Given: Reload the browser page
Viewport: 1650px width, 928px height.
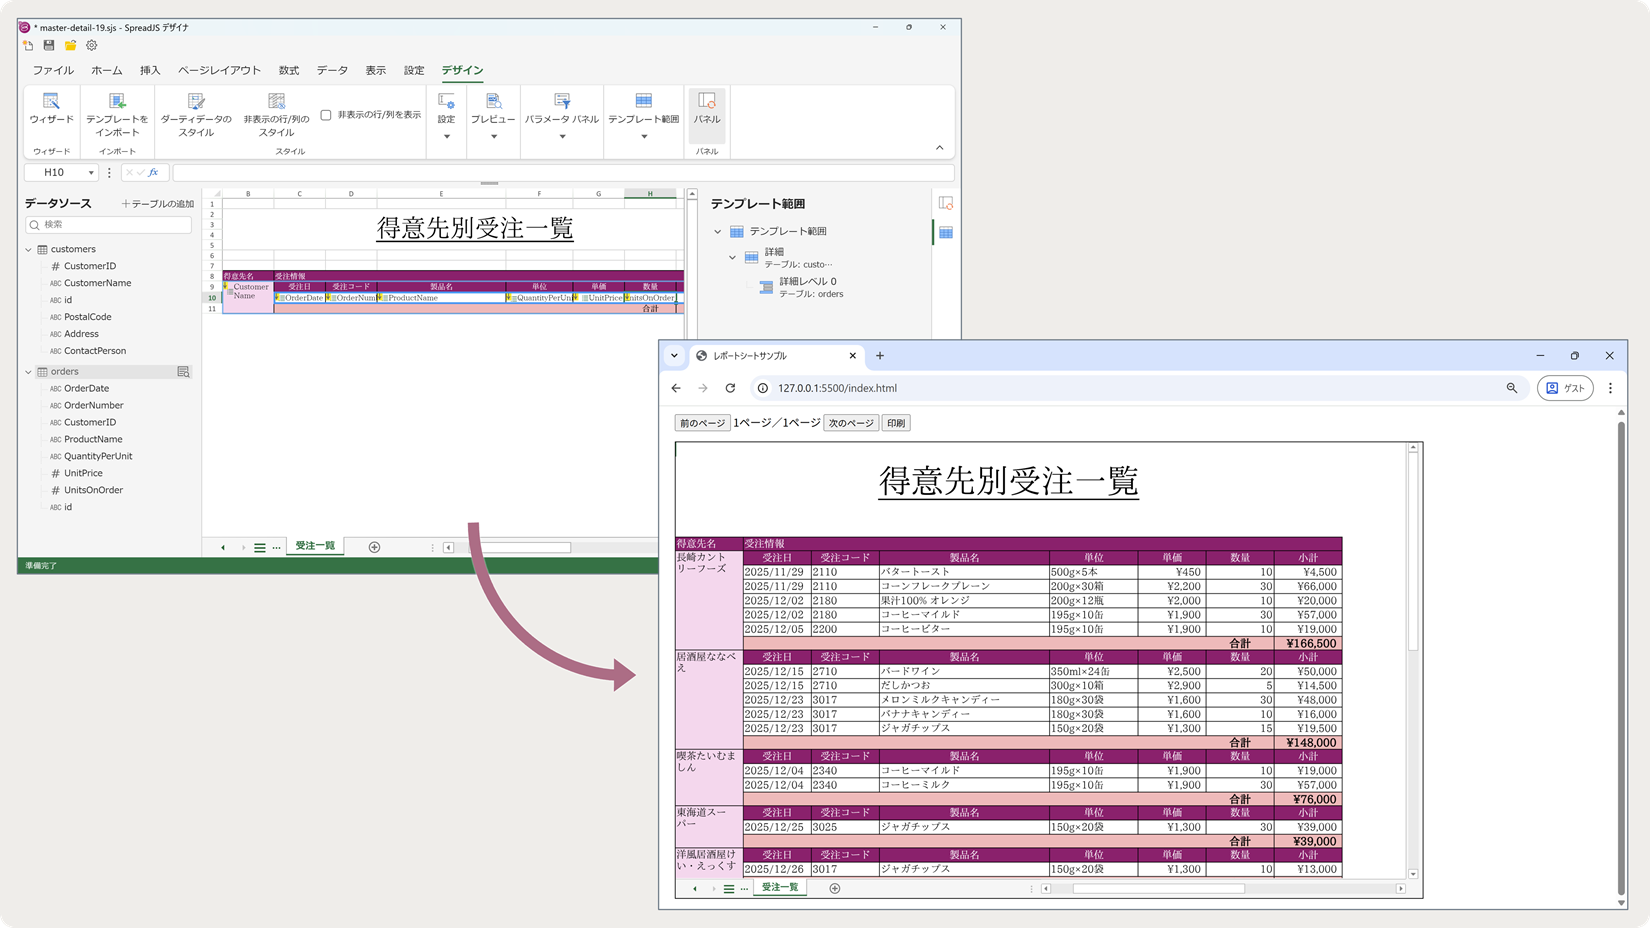Looking at the screenshot, I should click(x=730, y=388).
